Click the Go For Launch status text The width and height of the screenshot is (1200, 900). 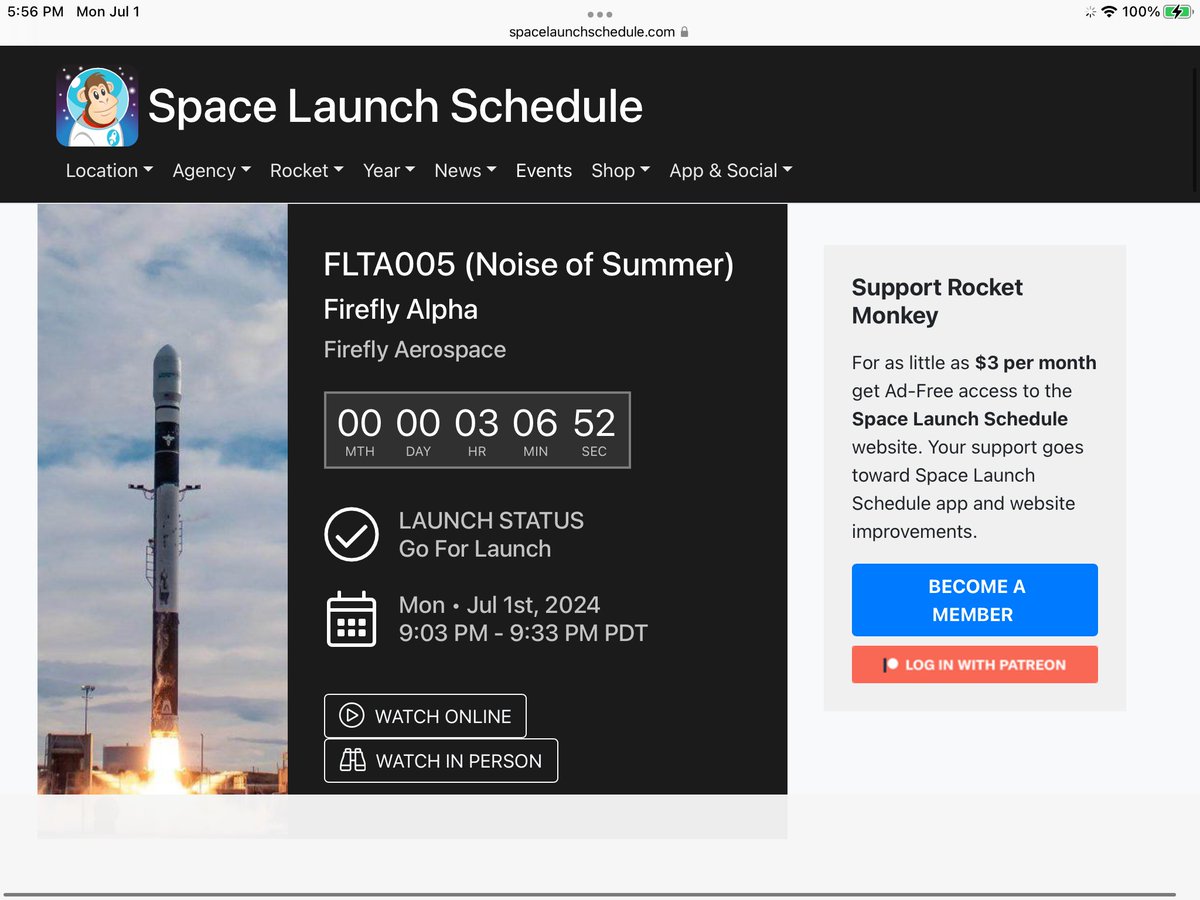coord(475,549)
